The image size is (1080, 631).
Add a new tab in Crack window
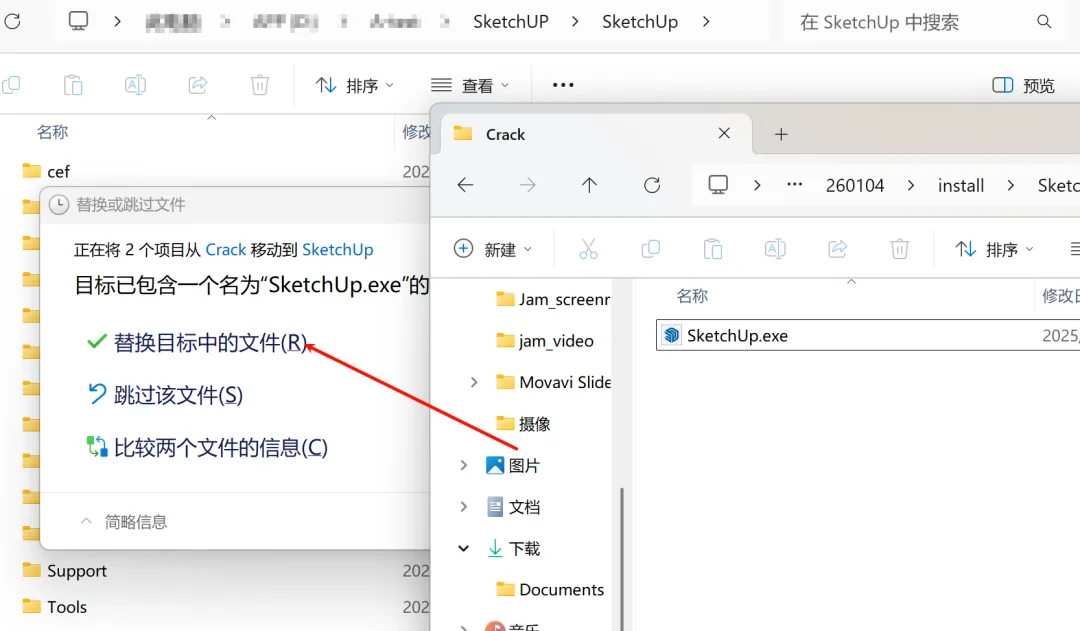(780, 134)
